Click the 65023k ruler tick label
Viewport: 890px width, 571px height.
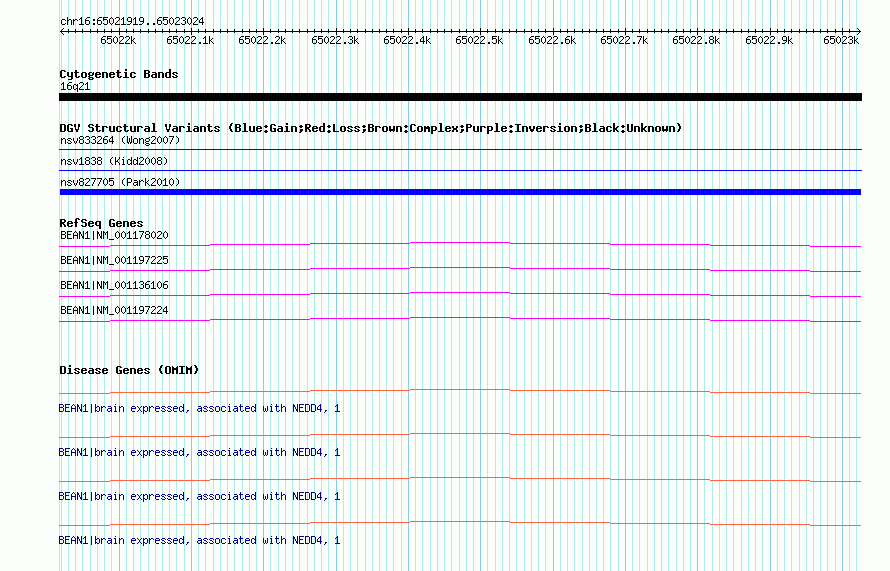[841, 40]
